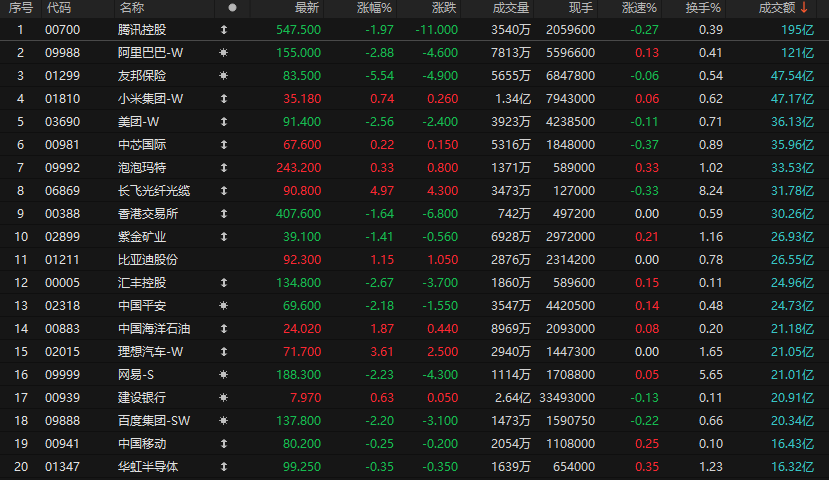Click the sun marker icon for 友邦保险
This screenshot has width=829, height=480.
pyautogui.click(x=224, y=76)
